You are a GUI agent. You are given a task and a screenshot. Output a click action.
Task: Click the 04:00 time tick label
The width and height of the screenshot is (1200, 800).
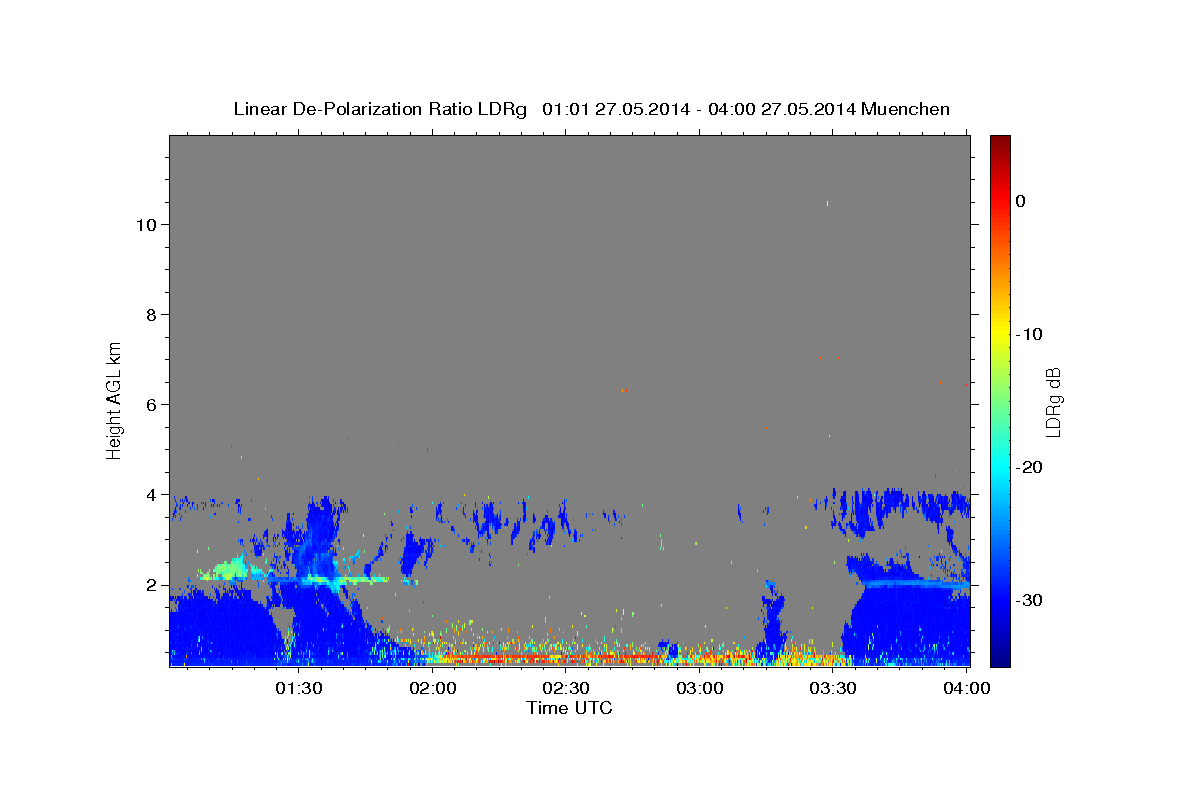(x=967, y=688)
